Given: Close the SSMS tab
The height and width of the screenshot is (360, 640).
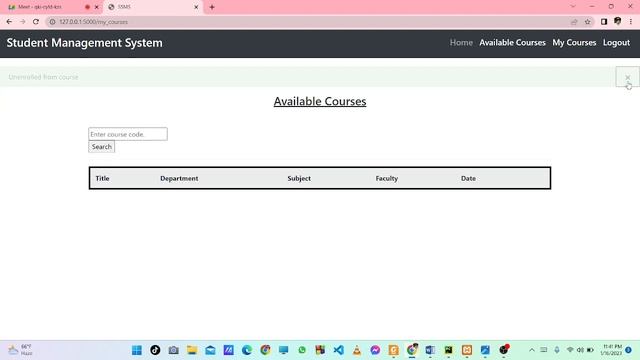Looking at the screenshot, I should pos(196,7).
